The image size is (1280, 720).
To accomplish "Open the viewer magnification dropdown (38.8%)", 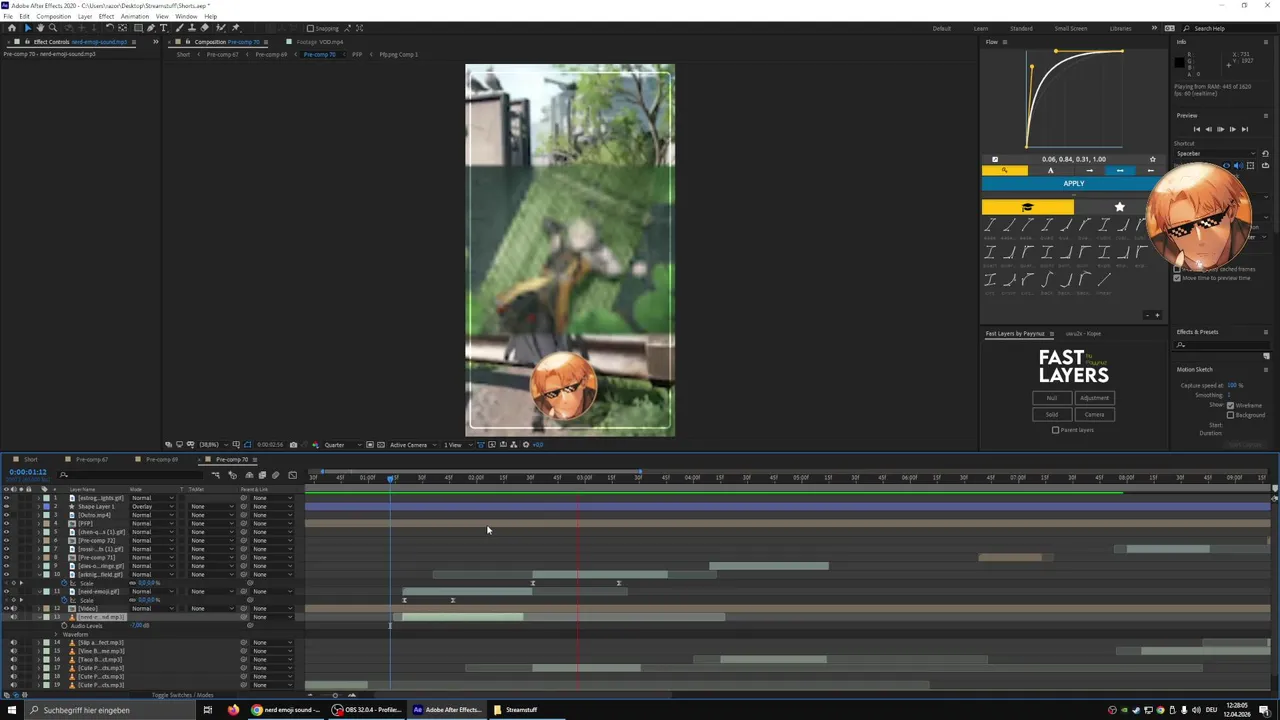I will tap(212, 444).
